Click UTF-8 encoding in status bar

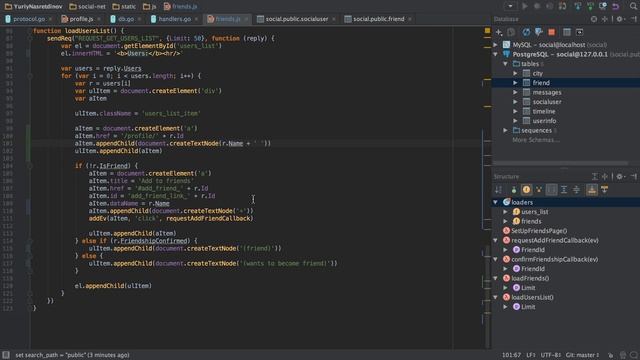(551, 355)
